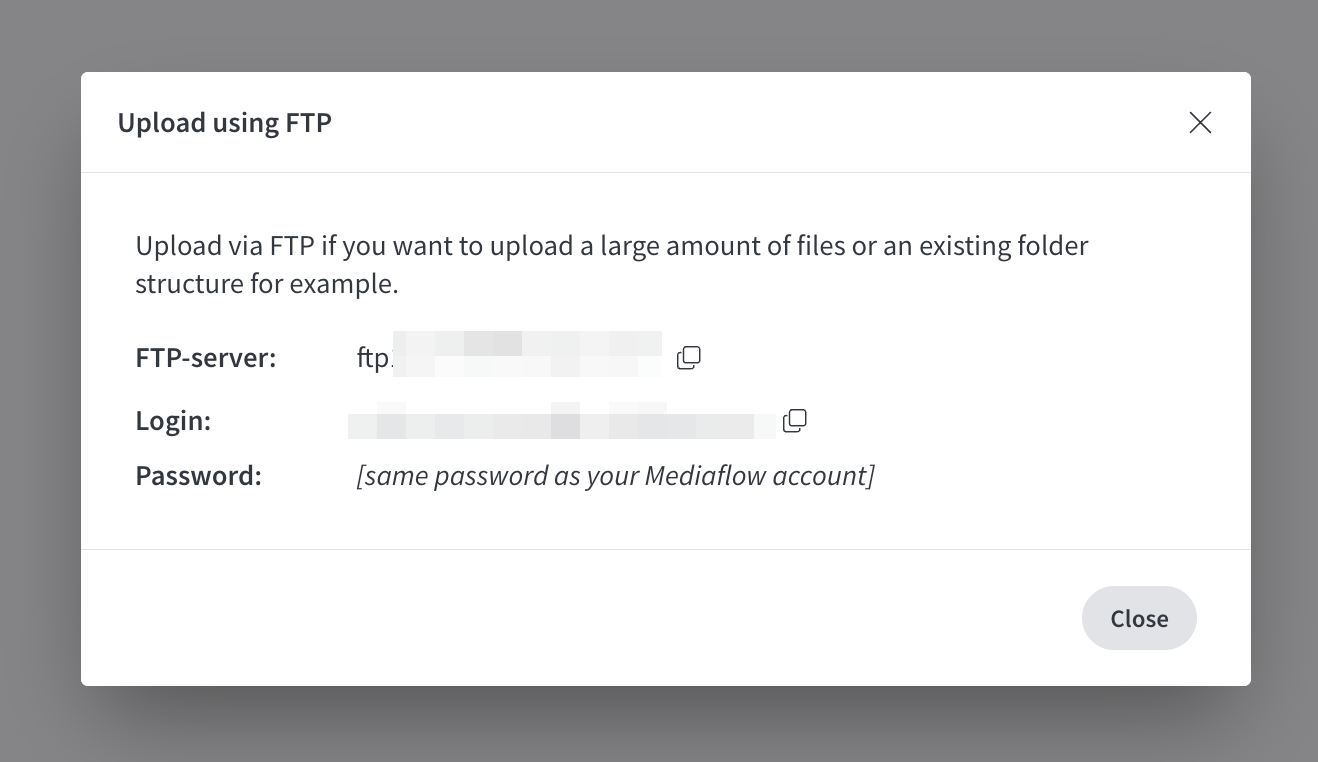Click the "ftp" prefix of server address

point(371,358)
